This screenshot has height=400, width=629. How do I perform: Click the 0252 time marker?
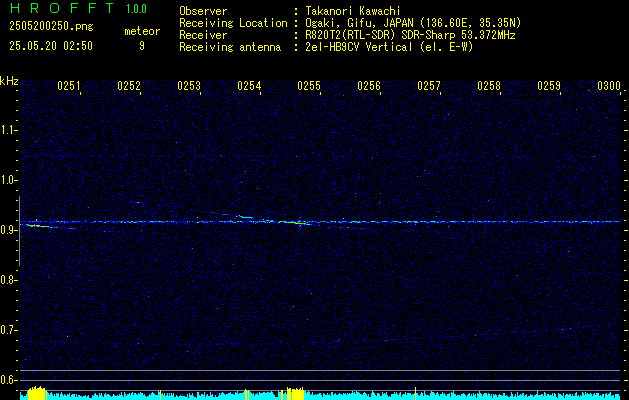[129, 86]
